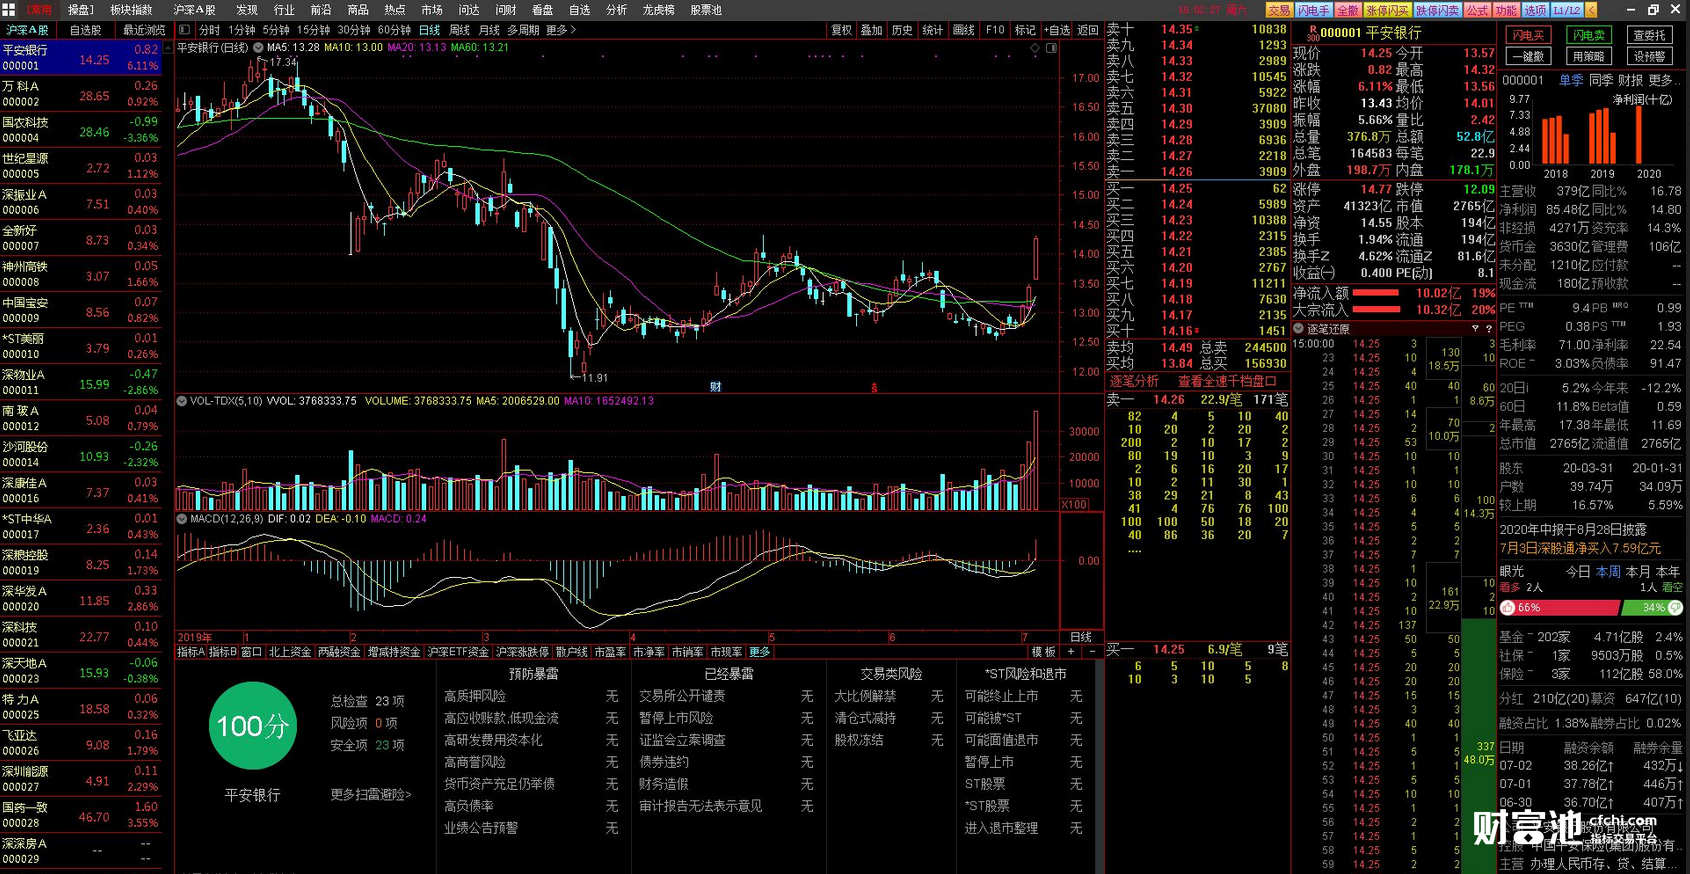Viewport: 1690px width, 874px height.
Task: Select the 1分钟 timeframe
Action: tap(242, 30)
